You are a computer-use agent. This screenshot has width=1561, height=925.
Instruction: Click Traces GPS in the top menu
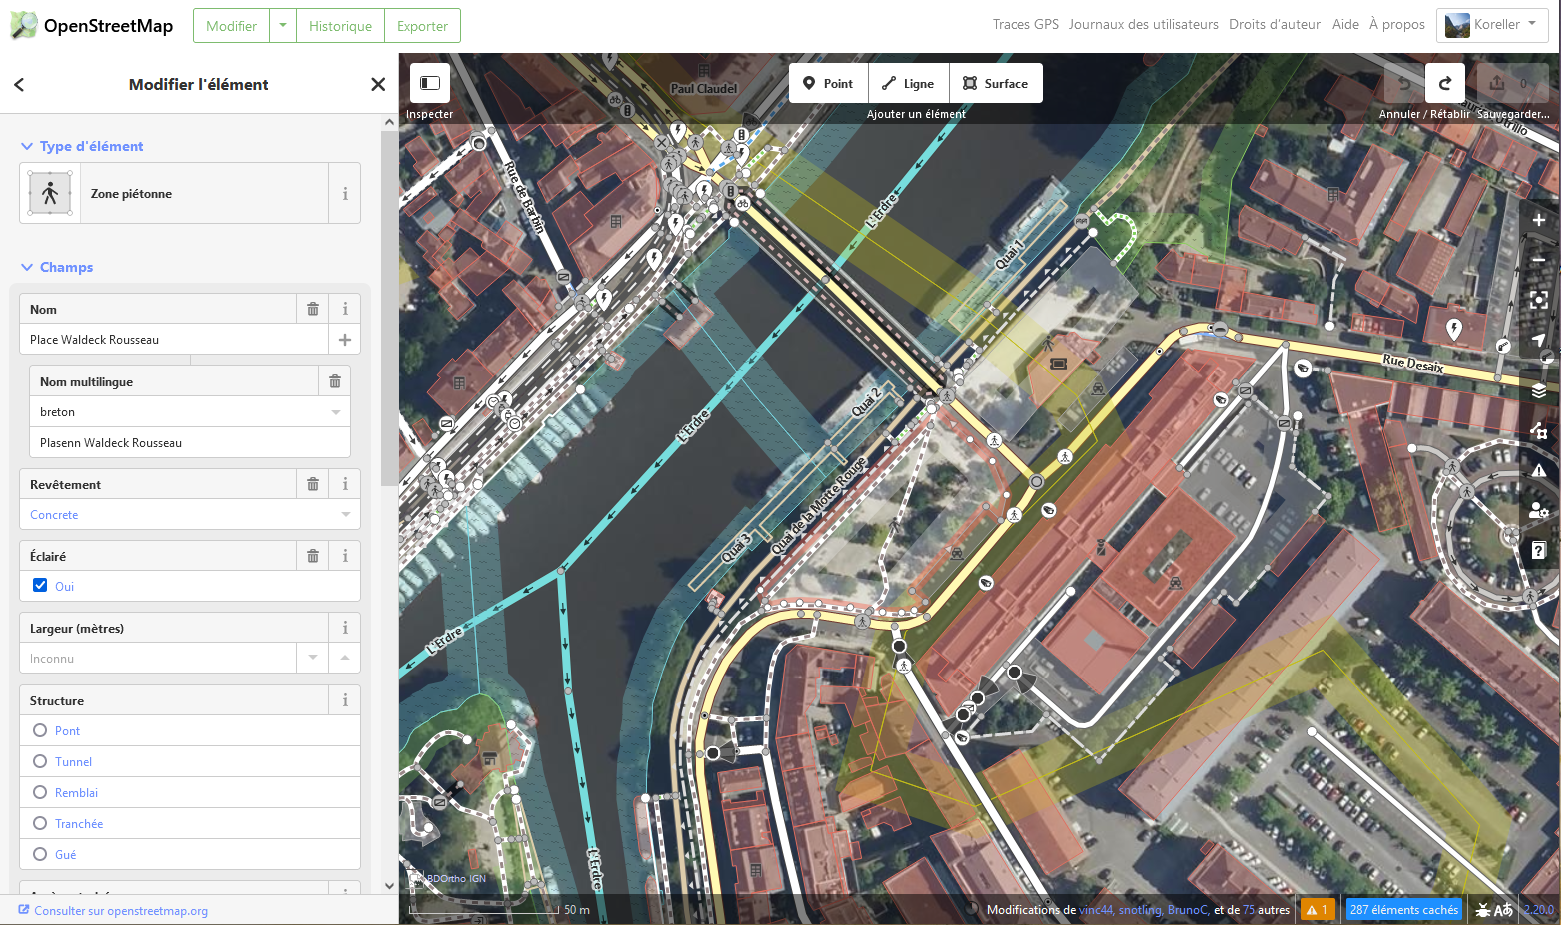pos(1025,25)
